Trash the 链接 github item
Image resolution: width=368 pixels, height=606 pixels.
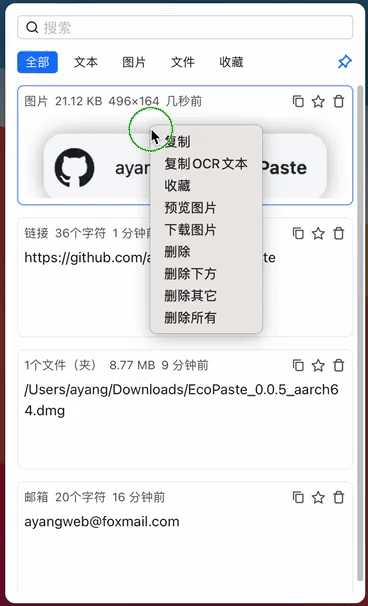tap(339, 233)
